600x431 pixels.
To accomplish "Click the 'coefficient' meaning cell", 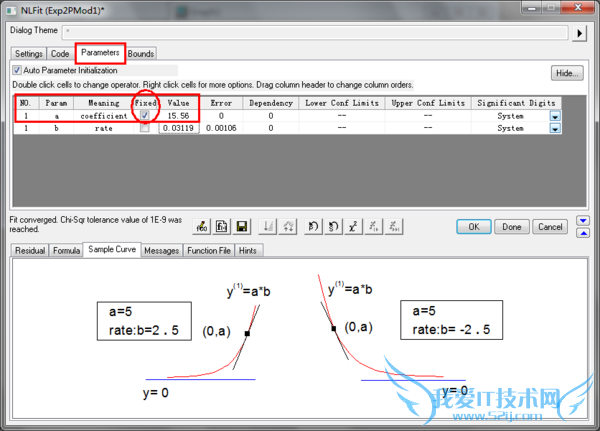I will (x=104, y=116).
